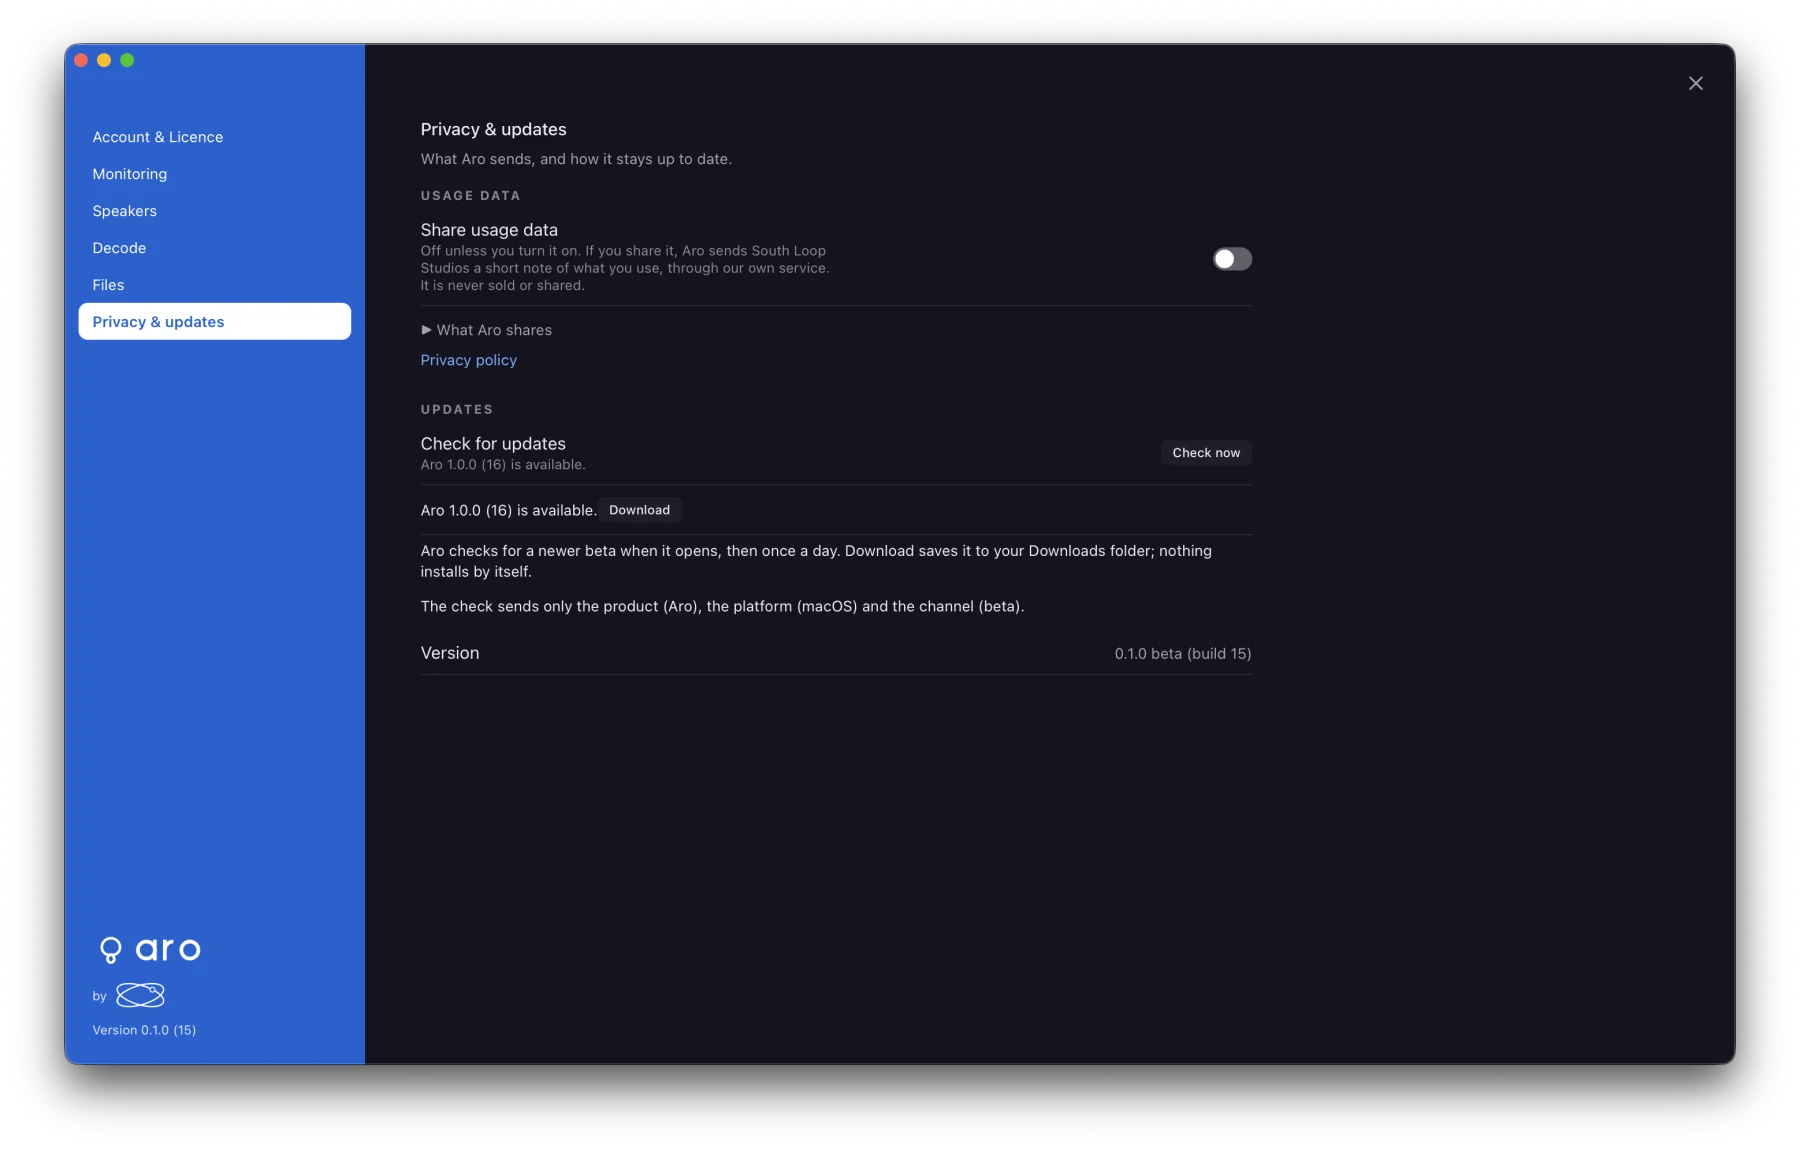Click the Privacy & updates page heading
1800x1150 pixels.
(493, 129)
